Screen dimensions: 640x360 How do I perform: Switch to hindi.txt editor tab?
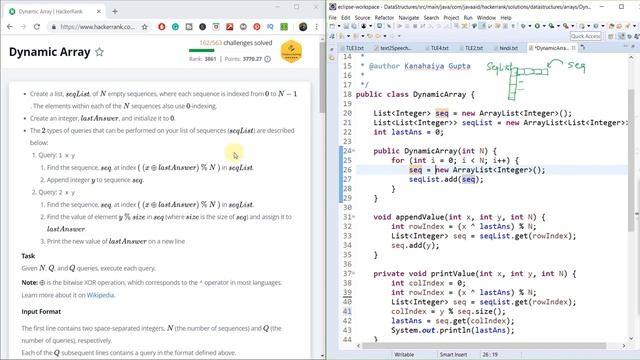[x=507, y=48]
